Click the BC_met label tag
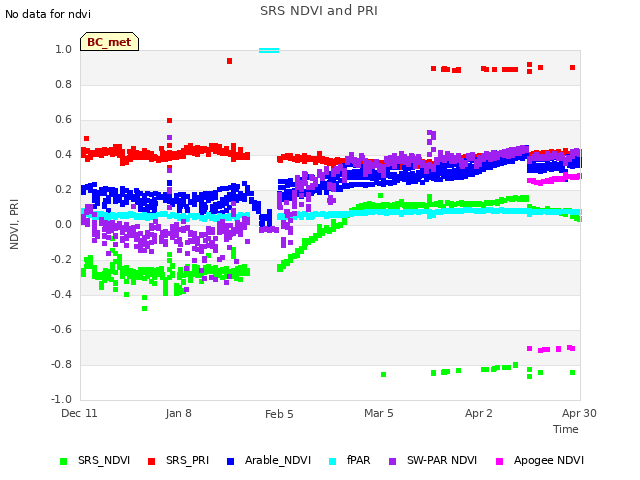 coord(109,42)
